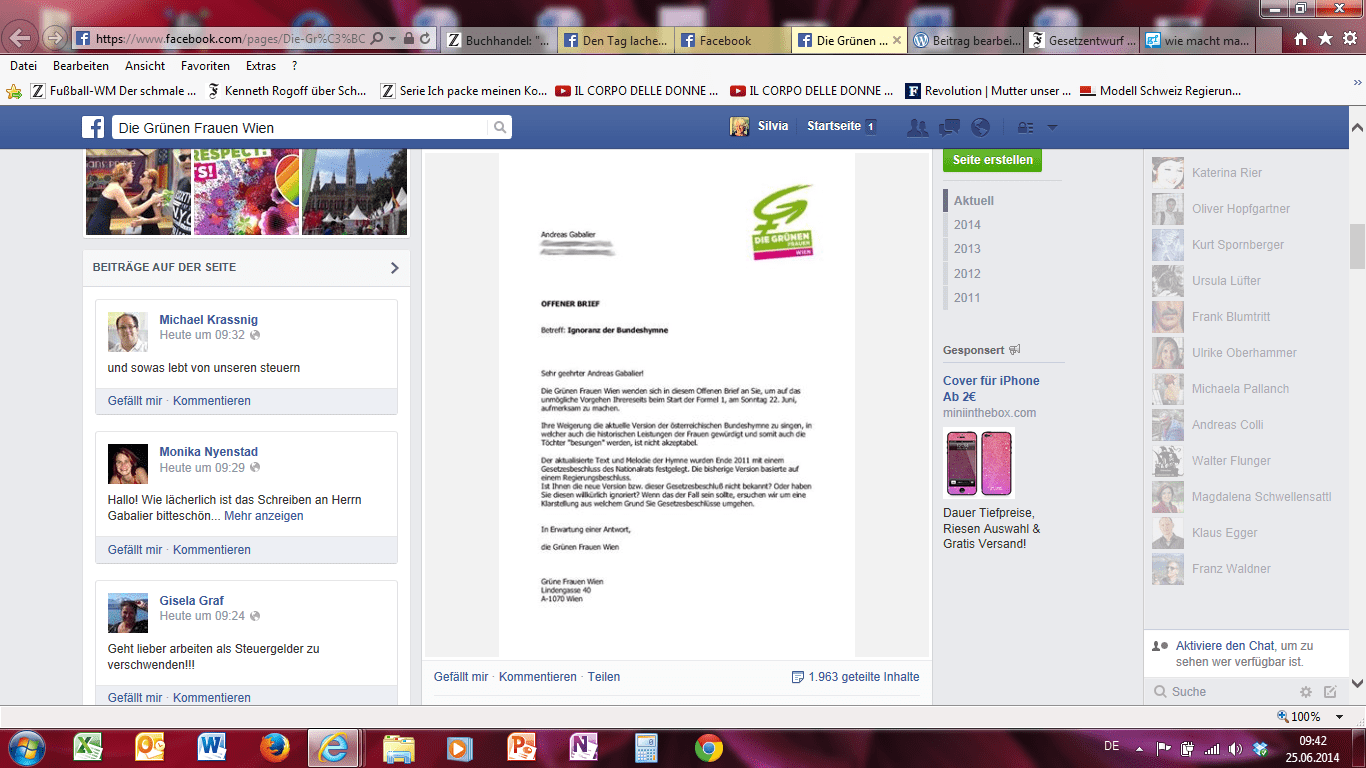Click 'Aktiviere den Chat' link

[1225, 646]
